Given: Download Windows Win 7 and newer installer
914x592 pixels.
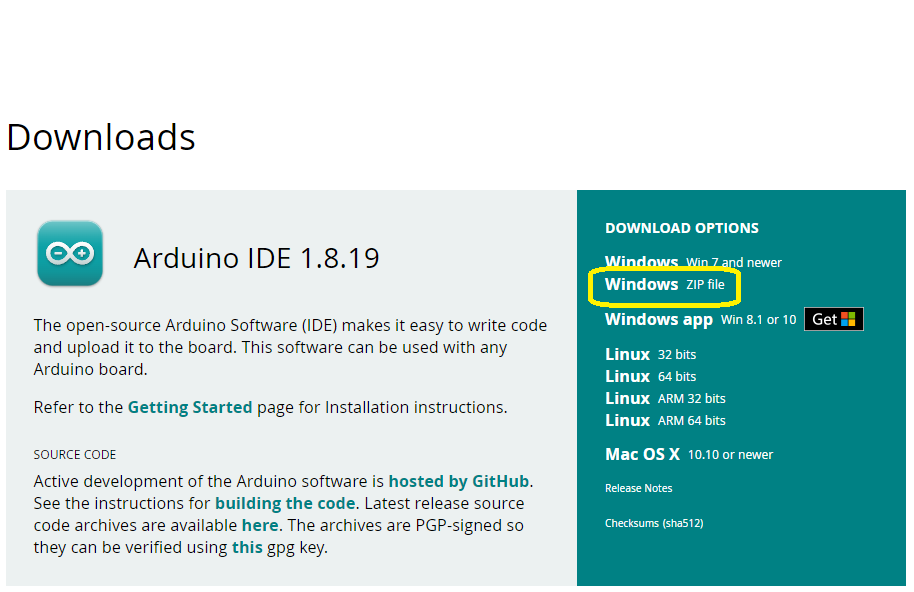Looking at the screenshot, I should click(693, 262).
